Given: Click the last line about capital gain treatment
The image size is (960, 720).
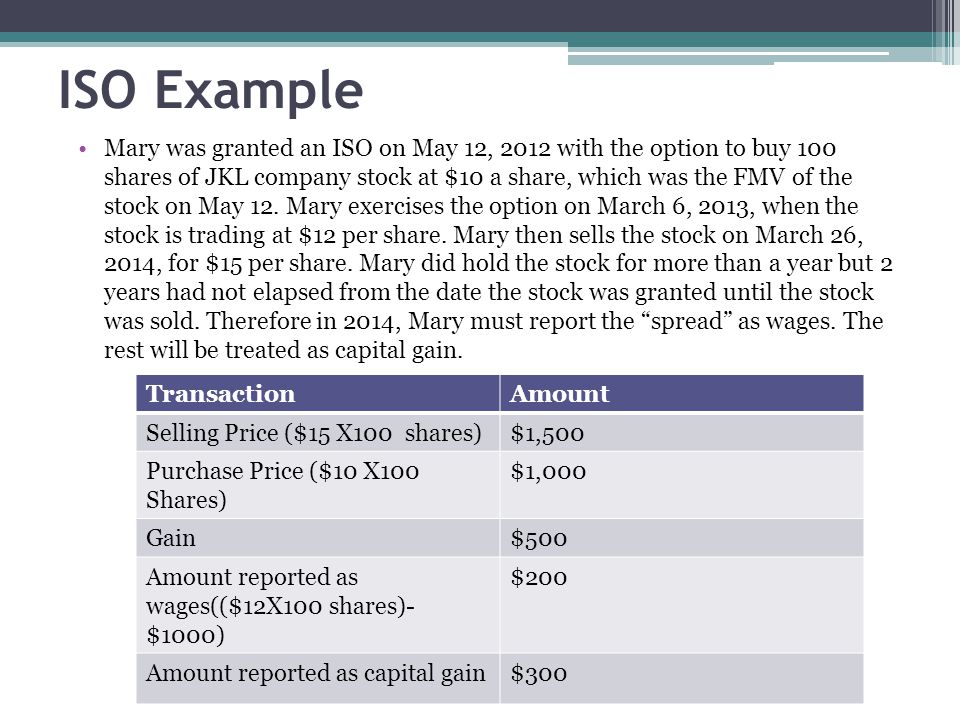Looking at the screenshot, I should click(x=283, y=350).
